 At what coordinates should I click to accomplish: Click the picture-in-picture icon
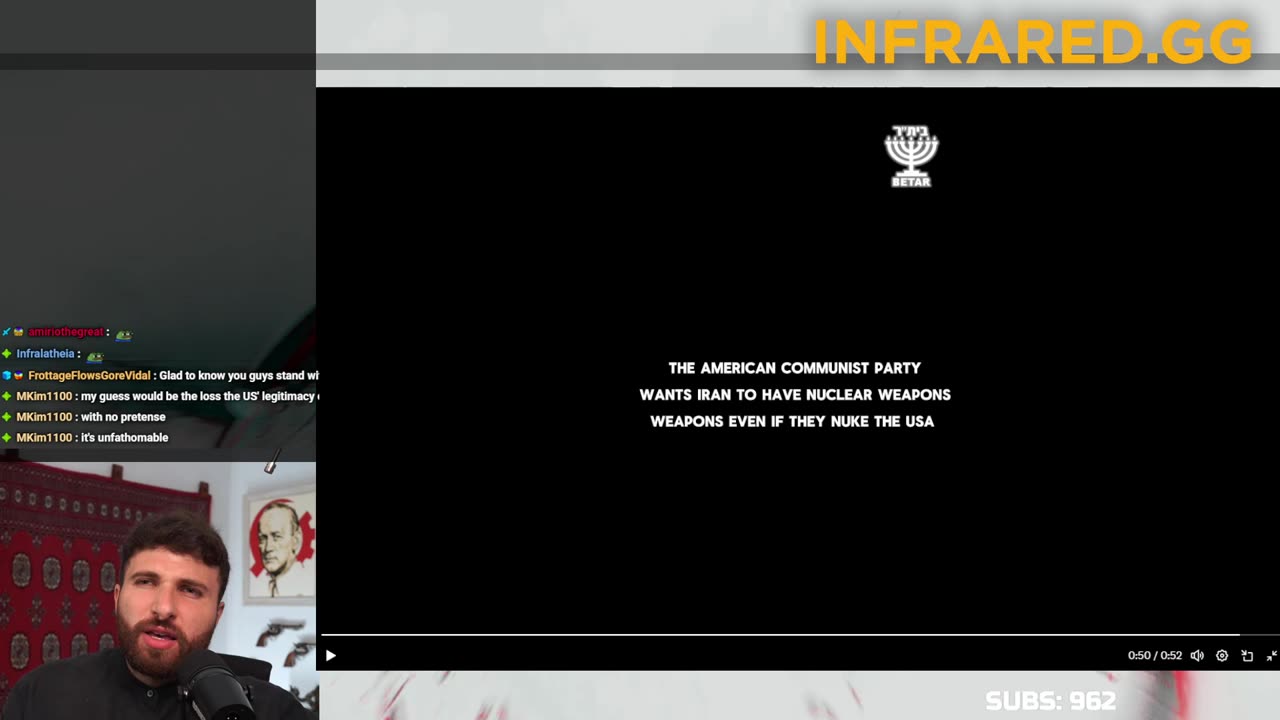pos(1247,656)
